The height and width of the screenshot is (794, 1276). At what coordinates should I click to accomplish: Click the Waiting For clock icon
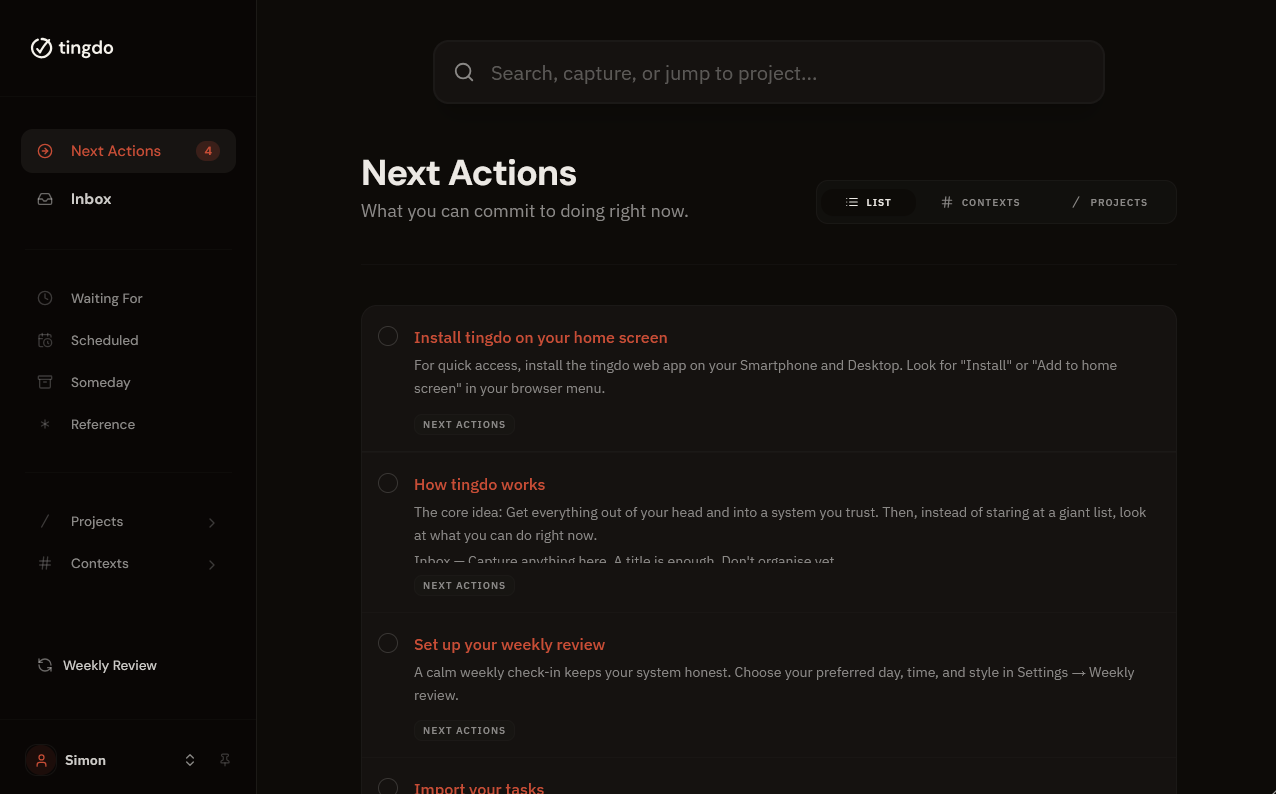[45, 298]
